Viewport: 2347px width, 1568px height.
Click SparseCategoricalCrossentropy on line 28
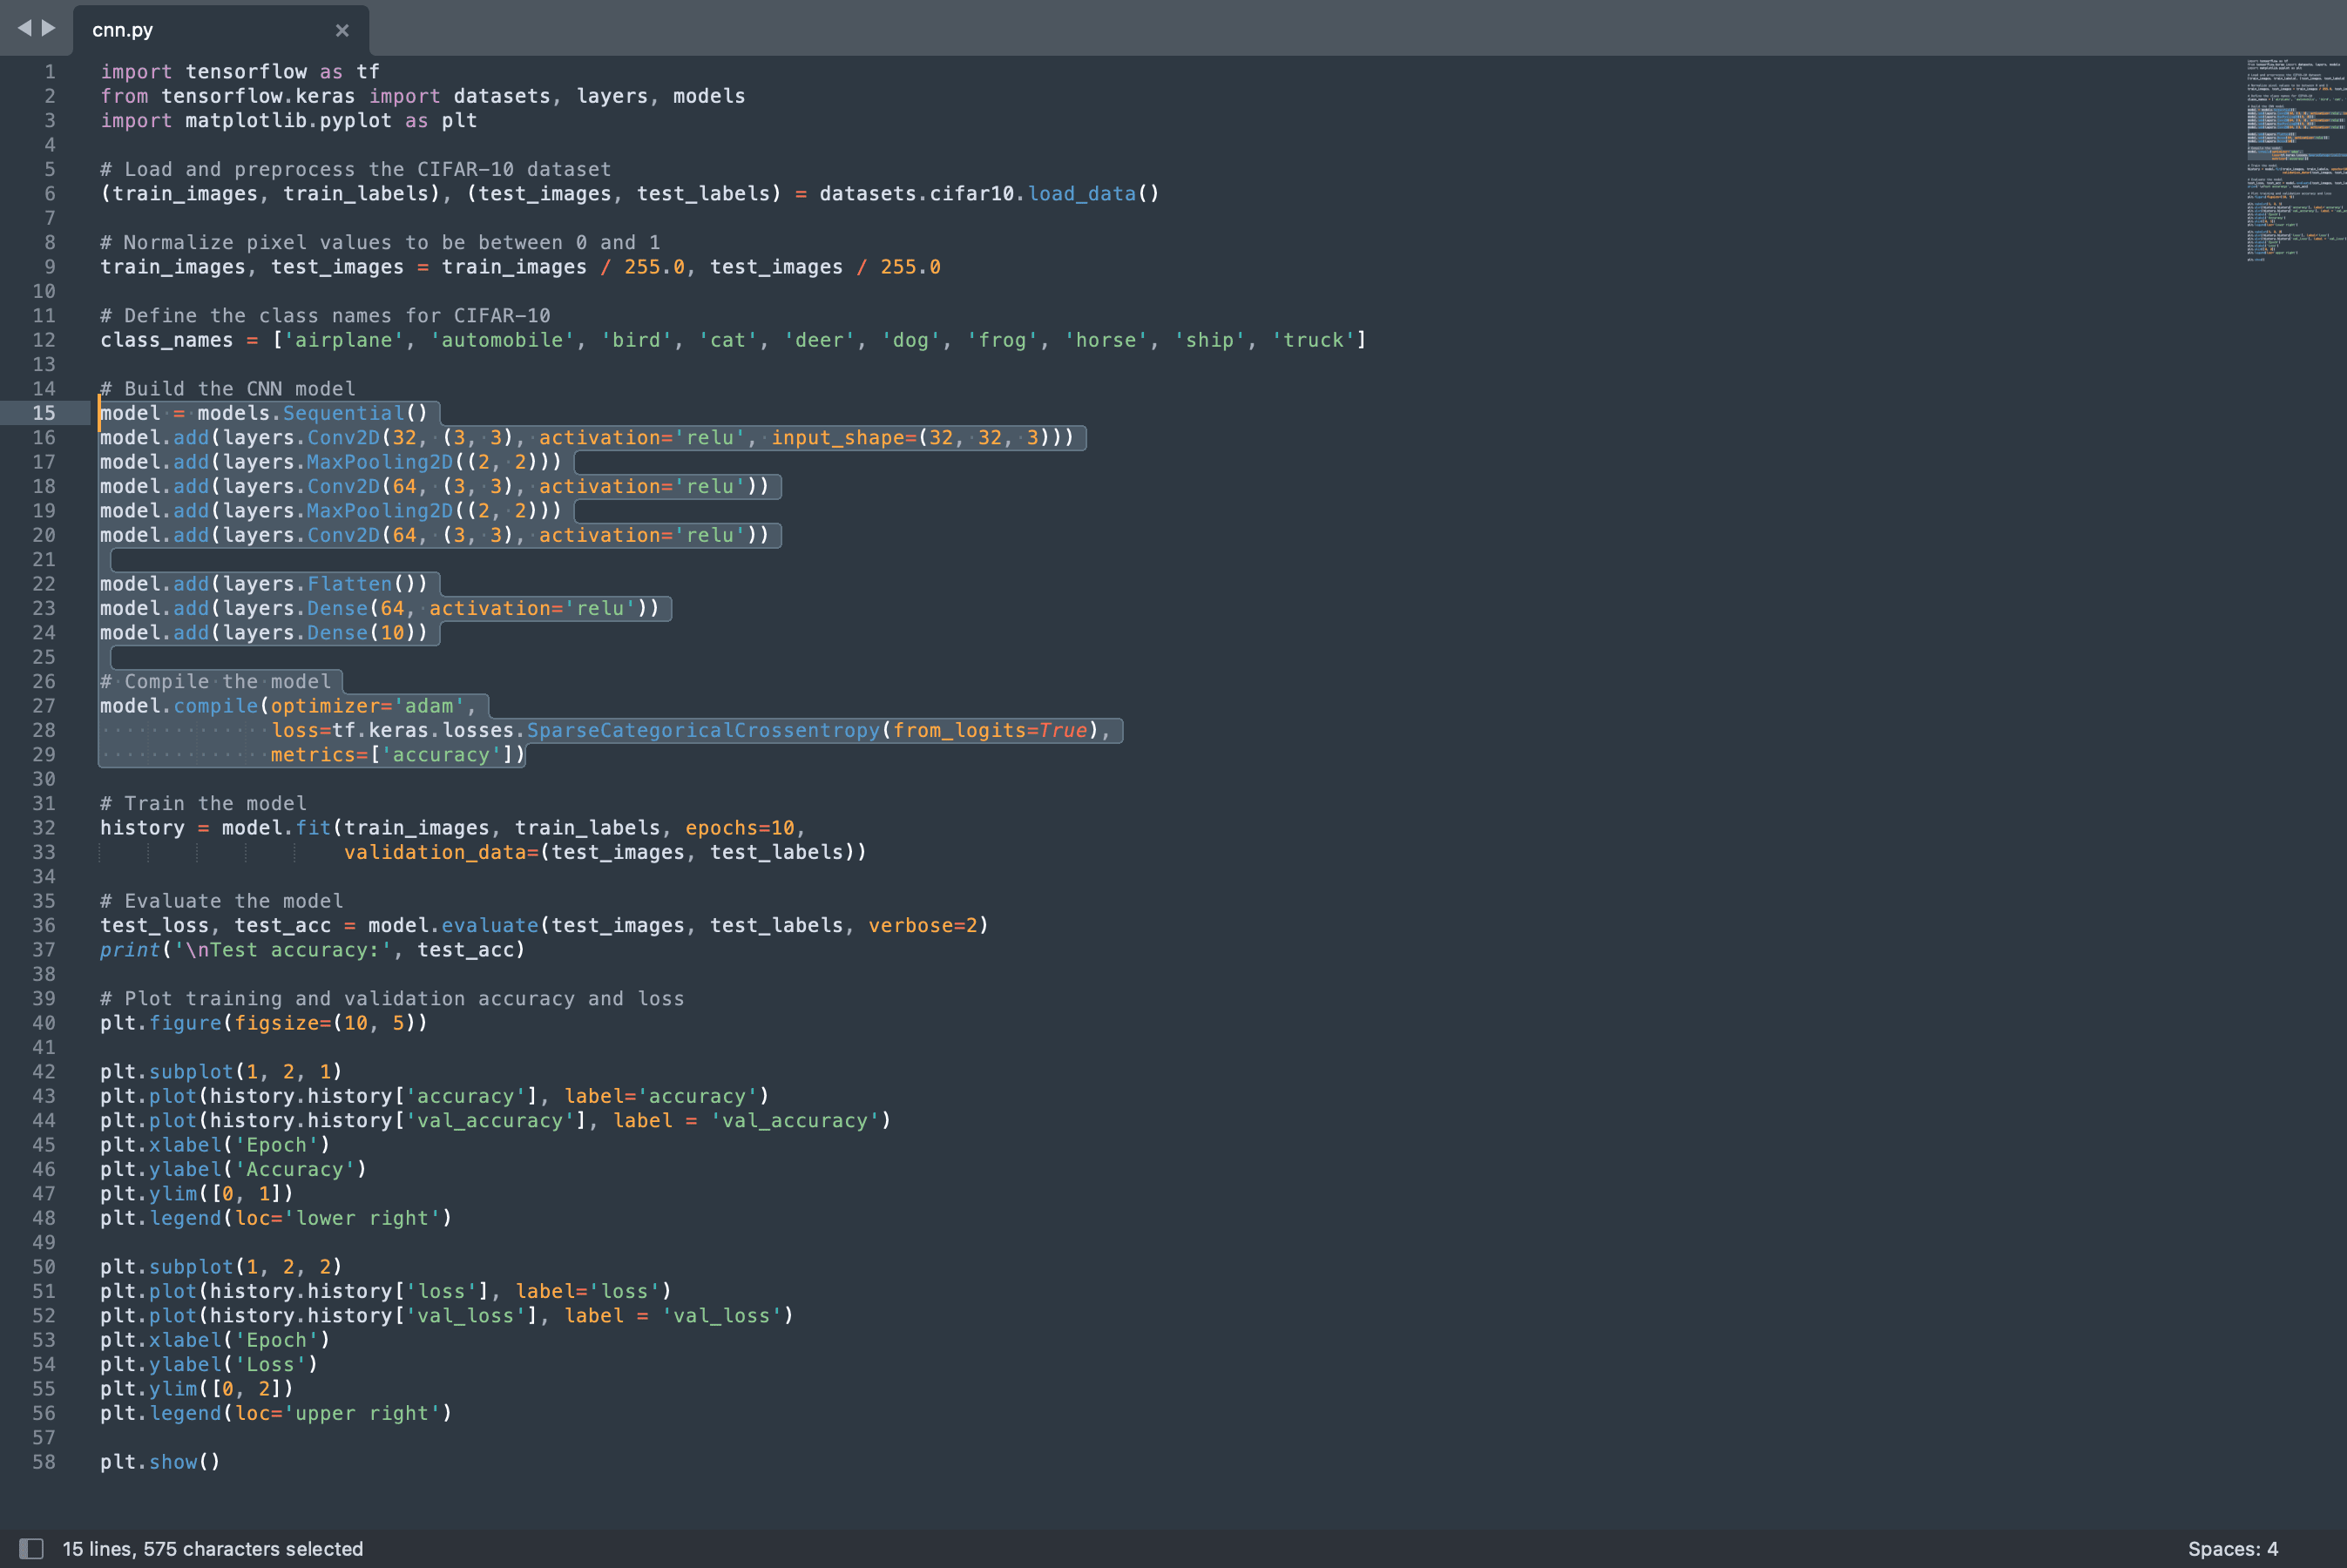coord(703,731)
